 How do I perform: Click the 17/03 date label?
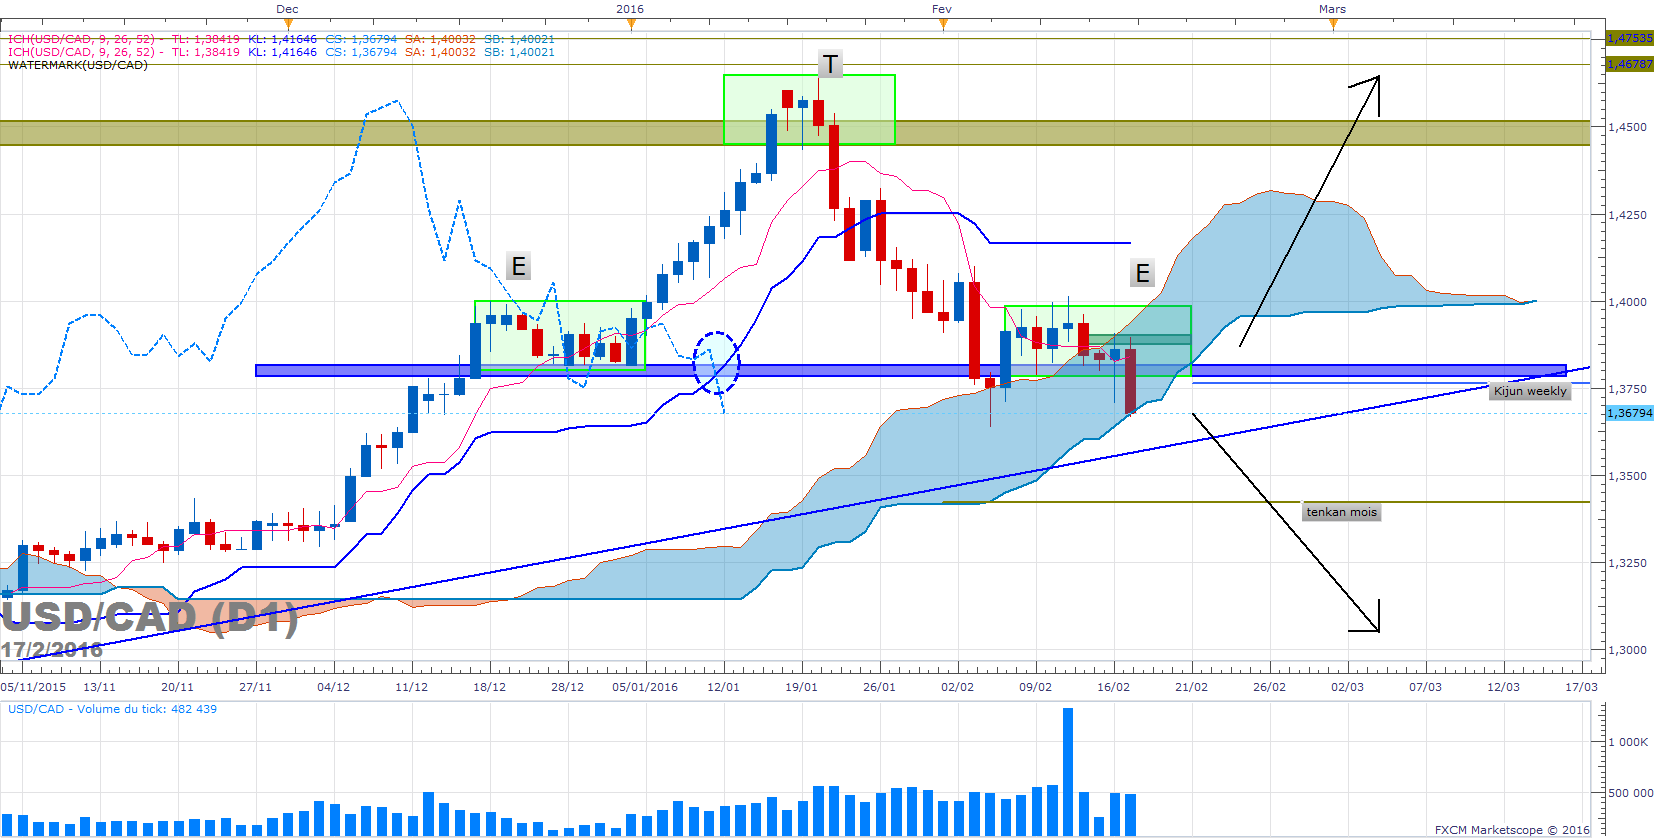1581,687
